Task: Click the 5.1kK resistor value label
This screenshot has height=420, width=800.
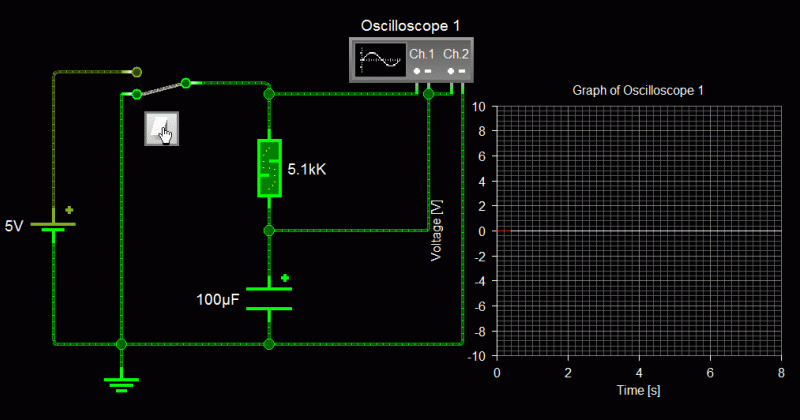Action: (307, 169)
